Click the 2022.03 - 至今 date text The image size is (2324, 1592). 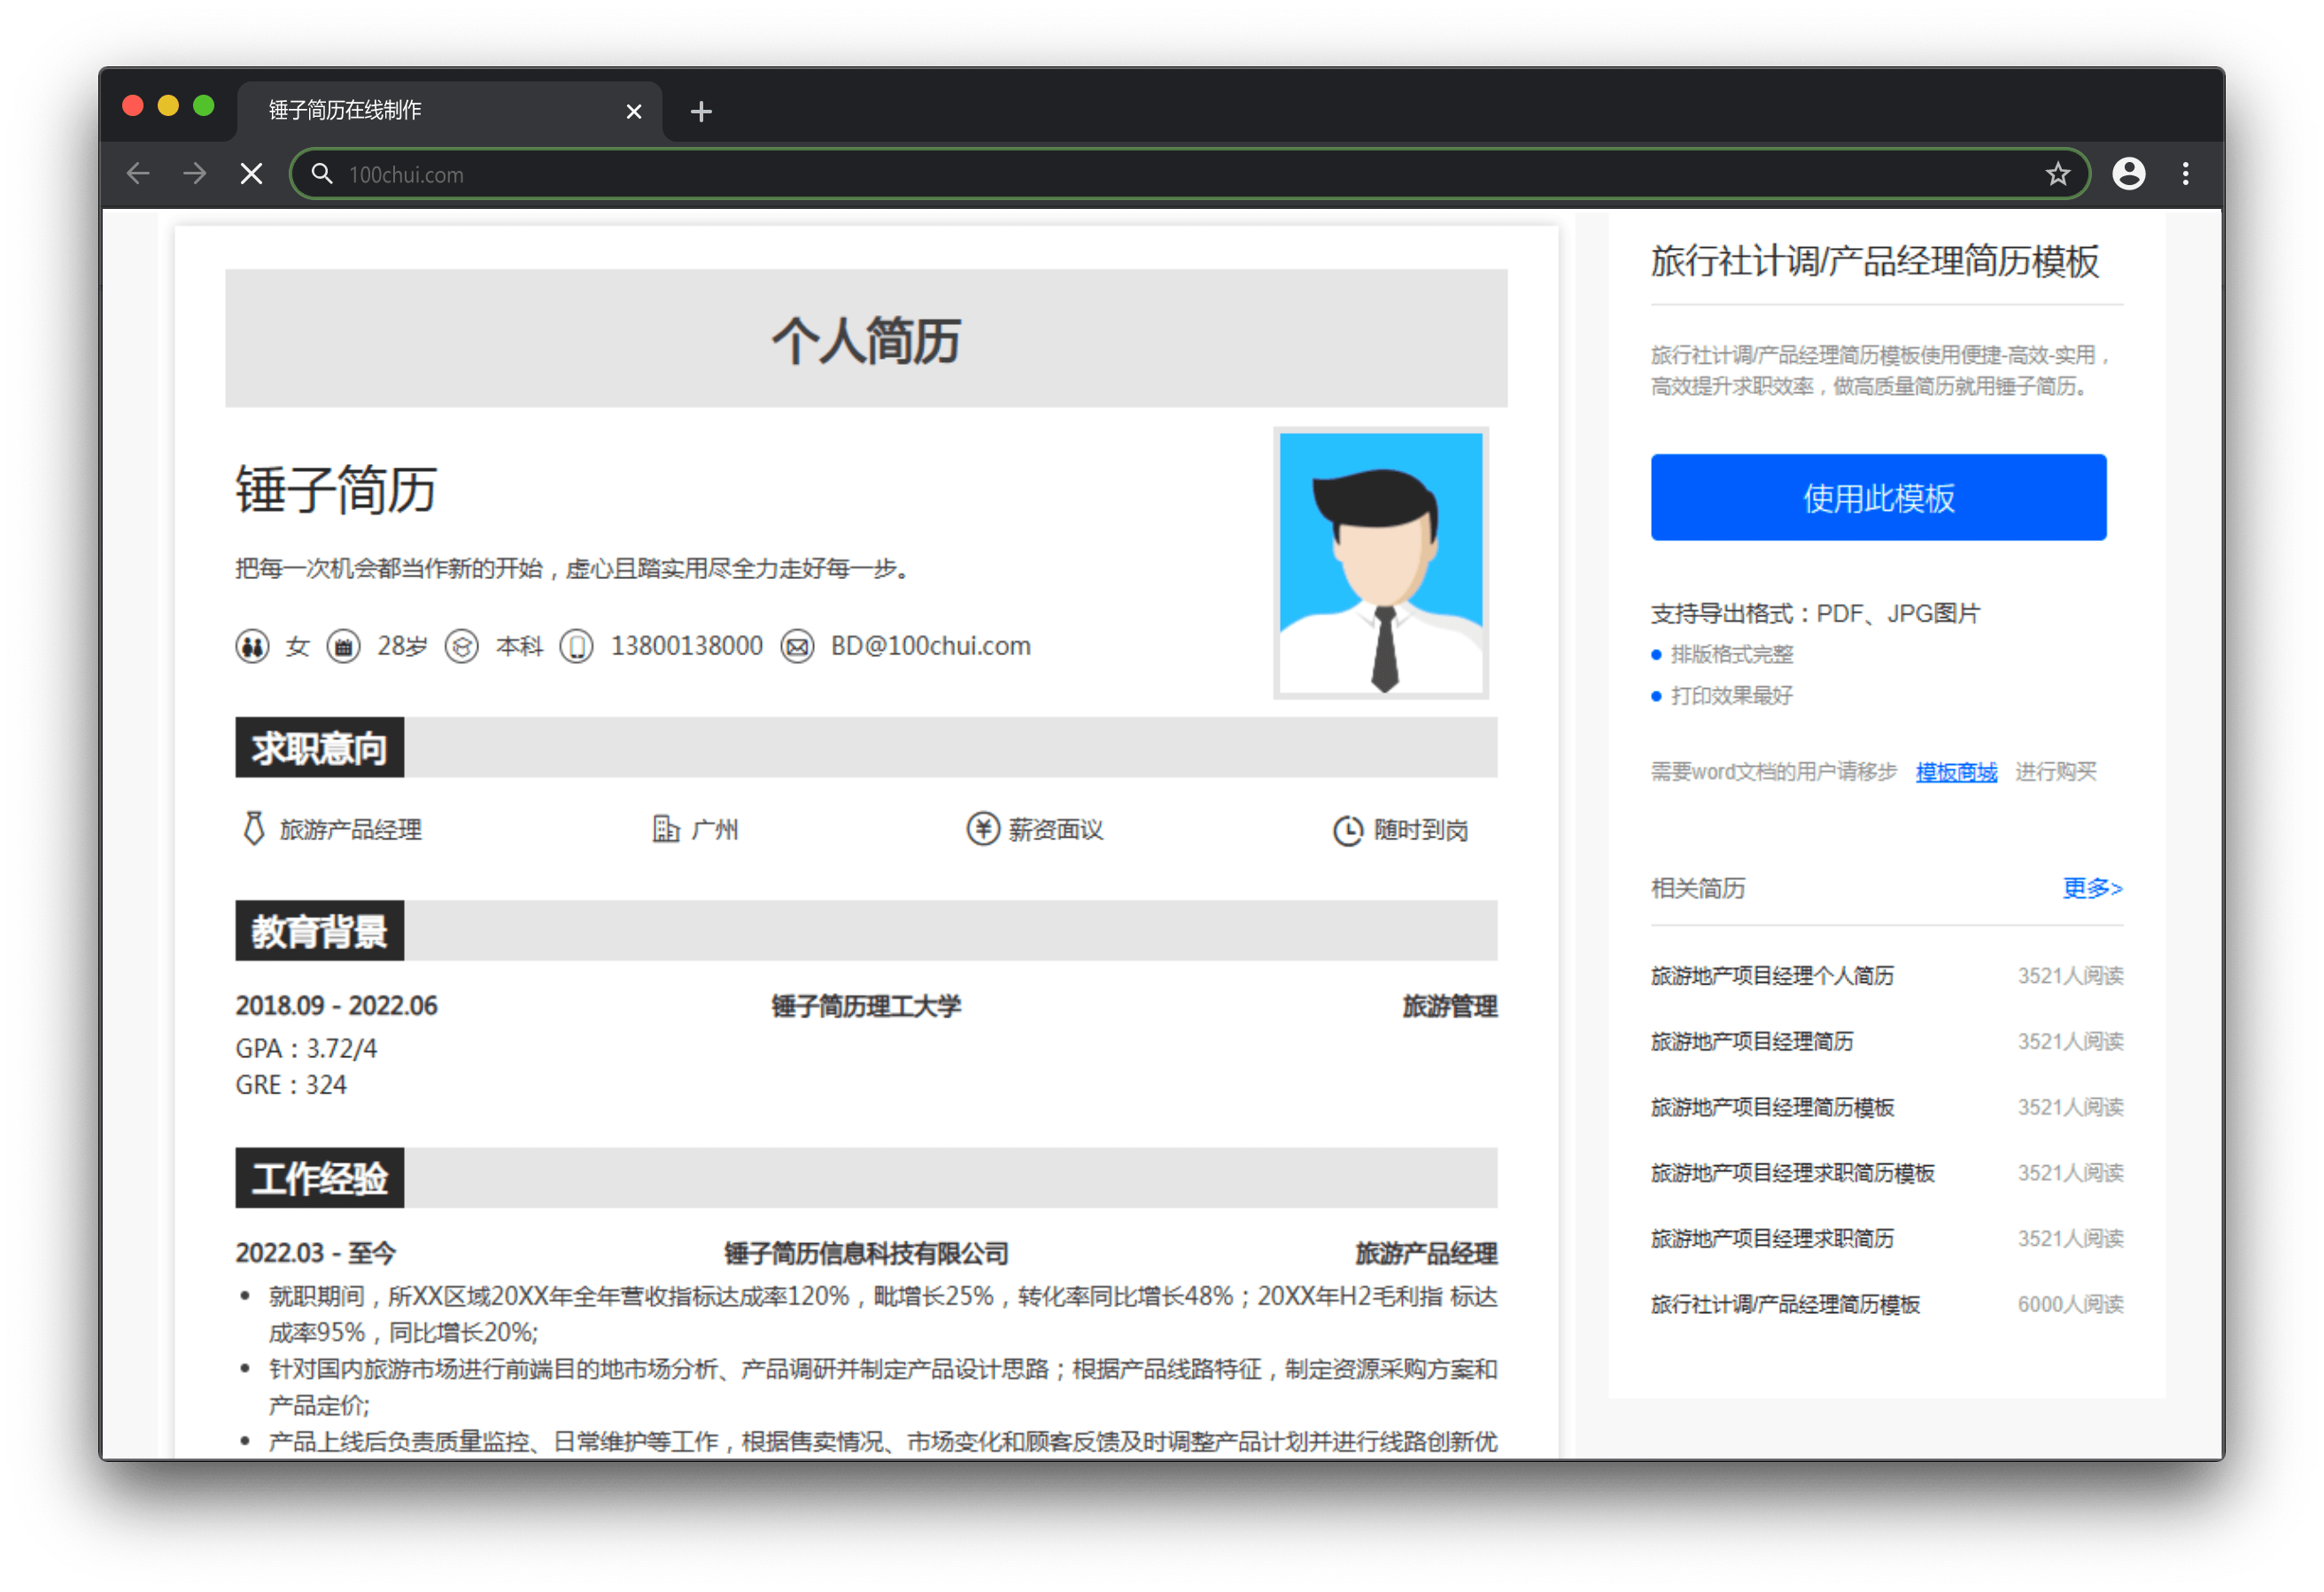pyautogui.click(x=316, y=1253)
